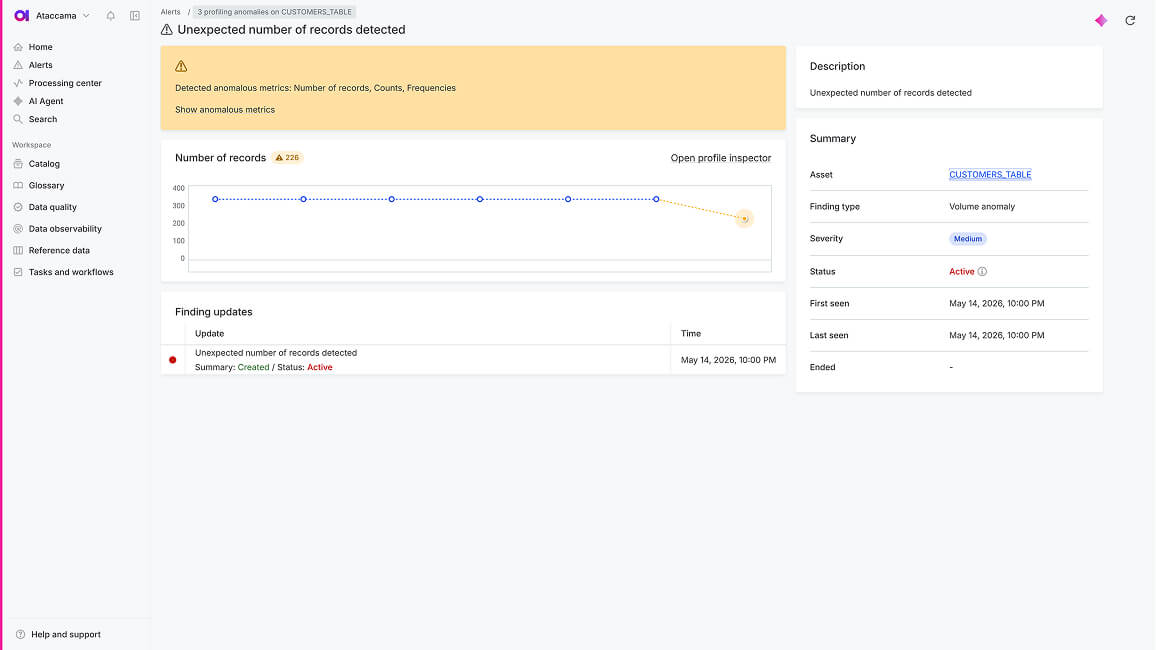This screenshot has height=650, width=1156.
Task: Open Help and support
Action: [66, 635]
